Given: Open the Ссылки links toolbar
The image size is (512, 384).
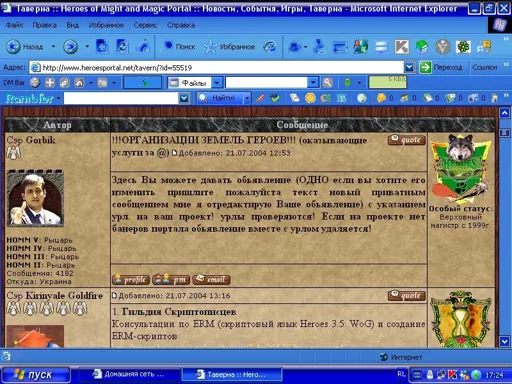Looking at the screenshot, I should (485, 68).
